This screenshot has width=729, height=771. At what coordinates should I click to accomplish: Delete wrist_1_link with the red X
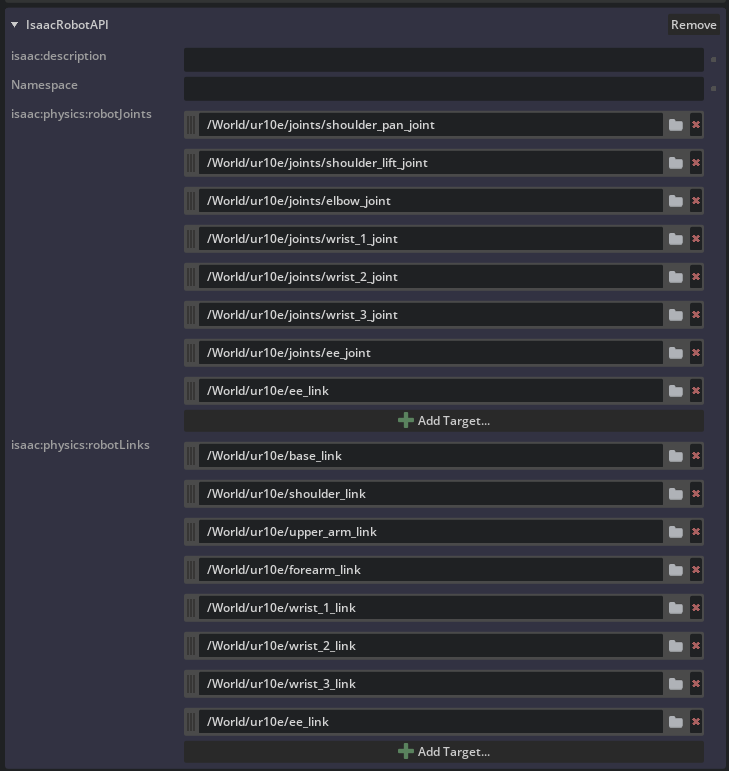(696, 608)
